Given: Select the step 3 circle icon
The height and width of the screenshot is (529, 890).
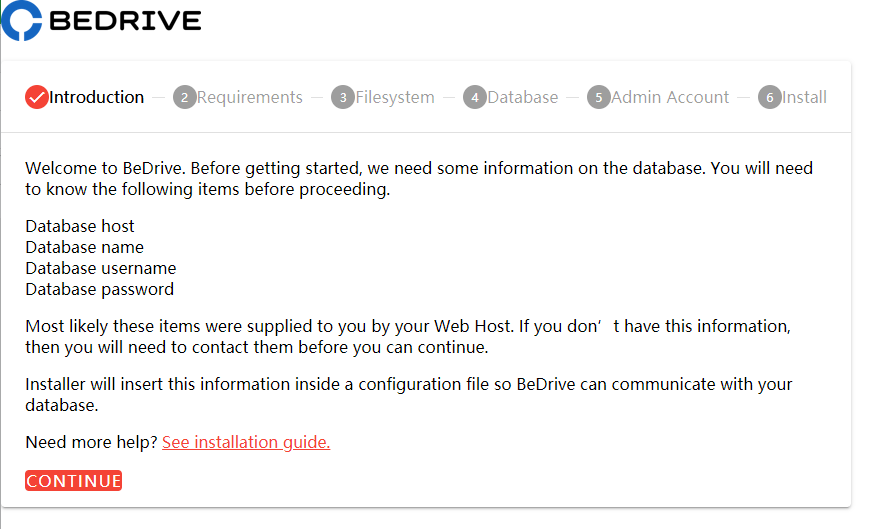Looking at the screenshot, I should click(x=343, y=98).
